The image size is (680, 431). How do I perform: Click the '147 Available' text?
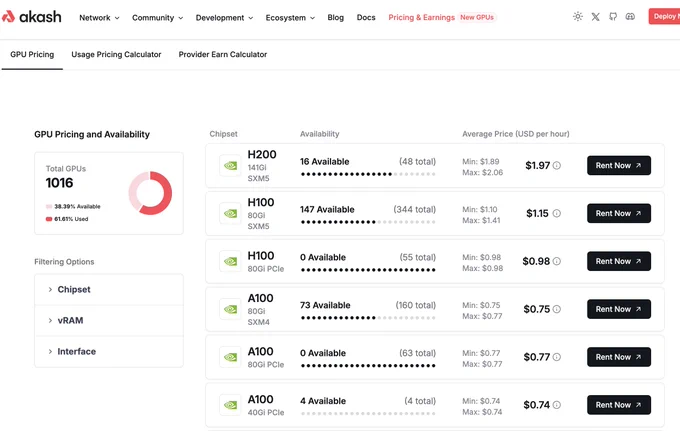[x=327, y=209]
